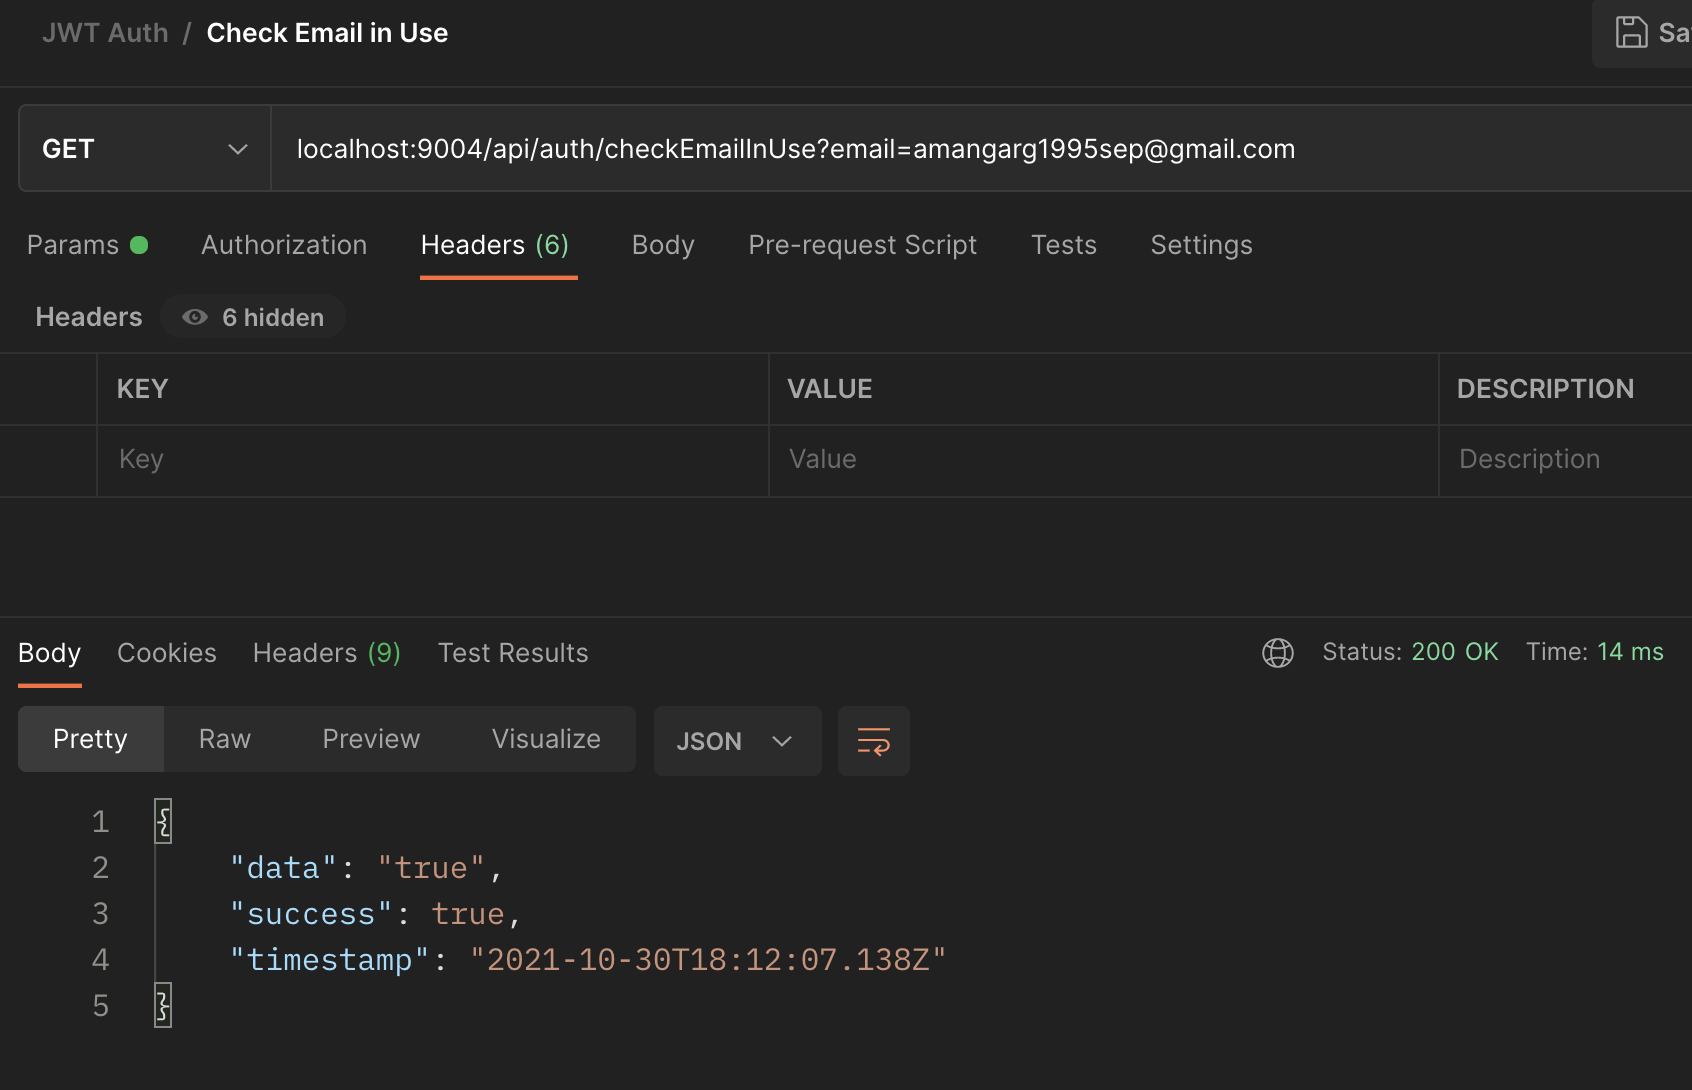Open the Test Results tab
1692x1090 pixels.
coord(513,653)
